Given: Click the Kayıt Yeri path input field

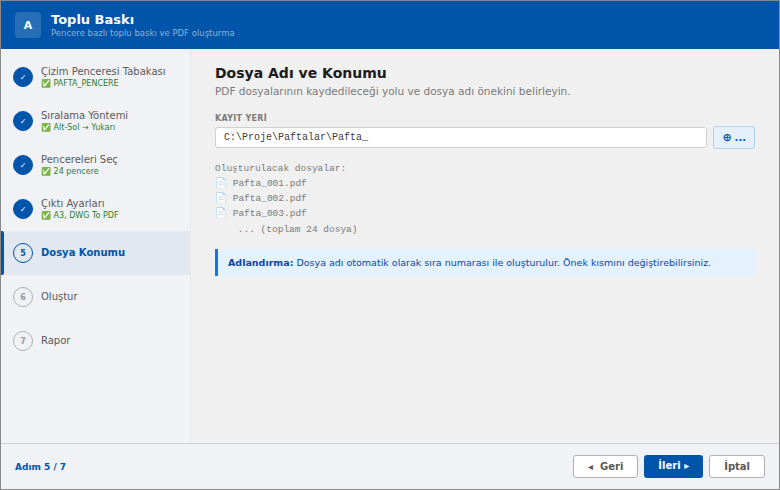Looking at the screenshot, I should [x=461, y=137].
